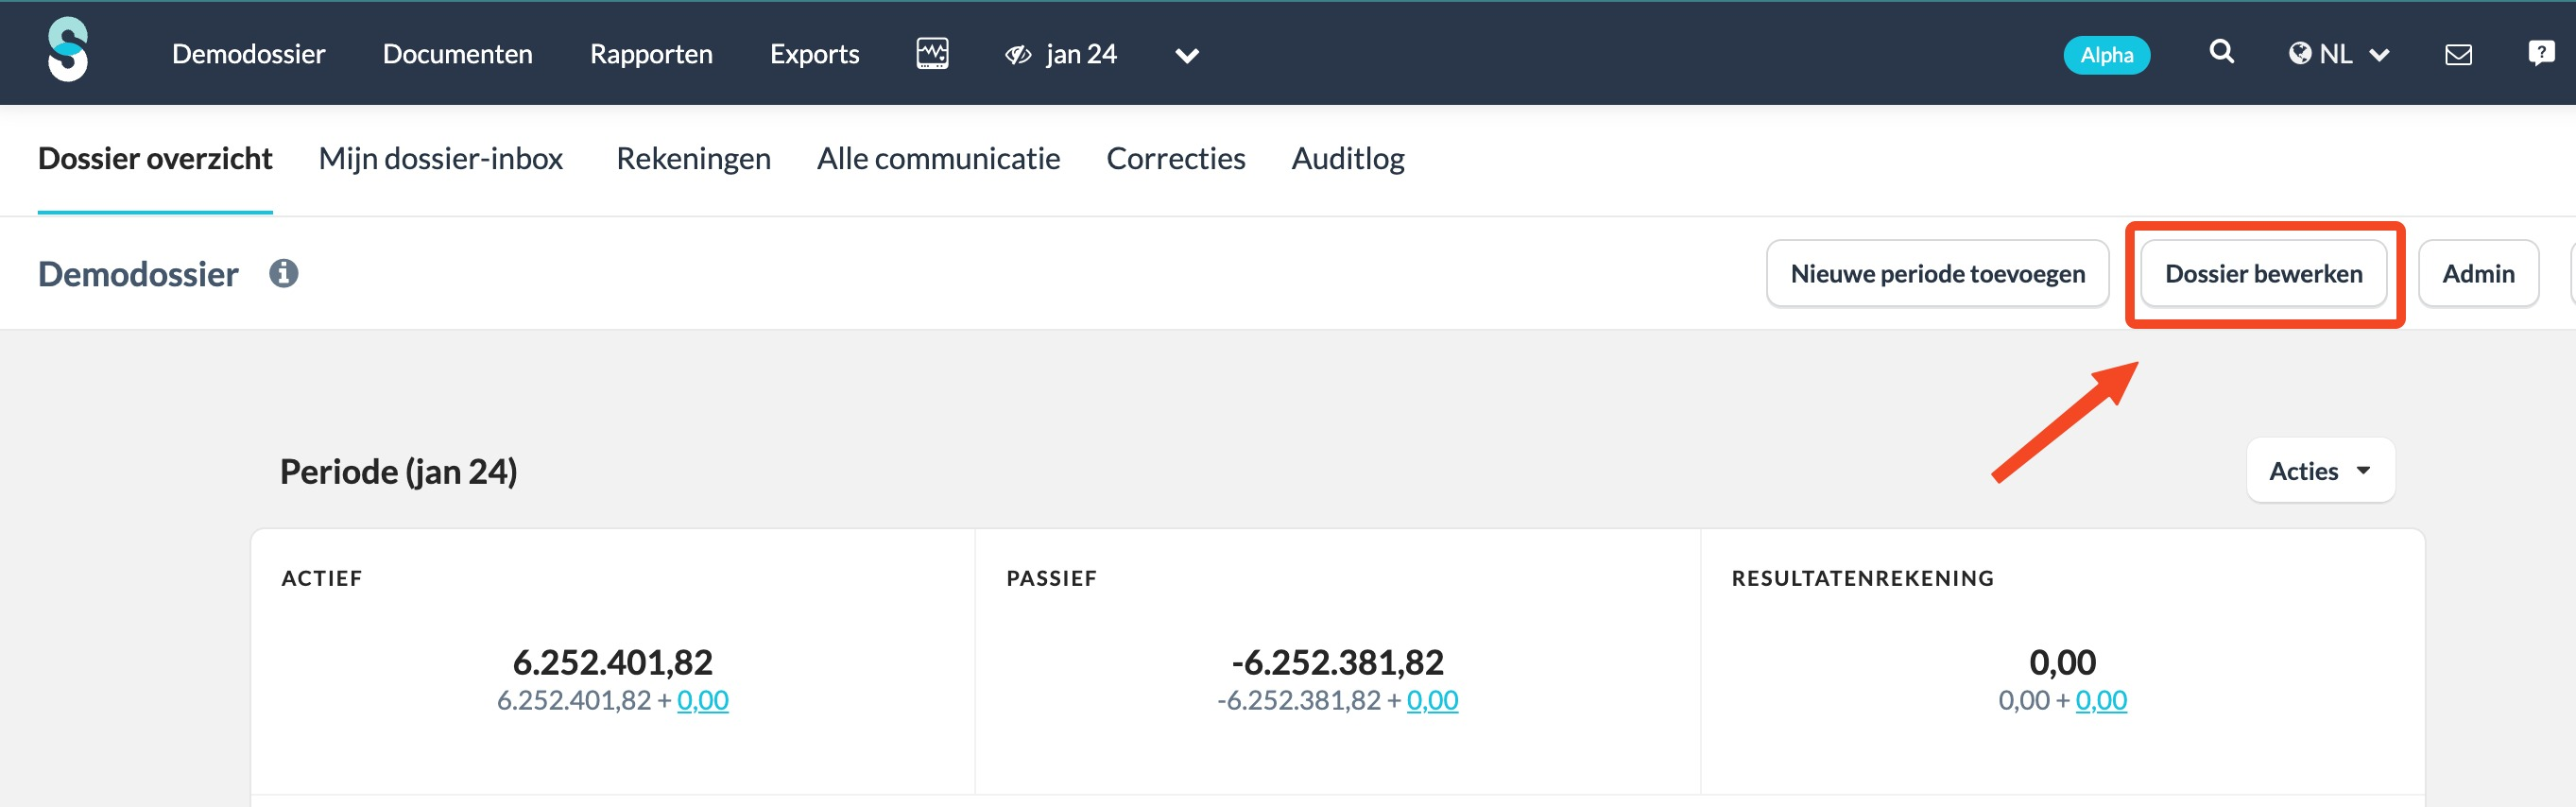
Task: Toggle the eye-slash icon beside jan 24
Action: (1018, 55)
